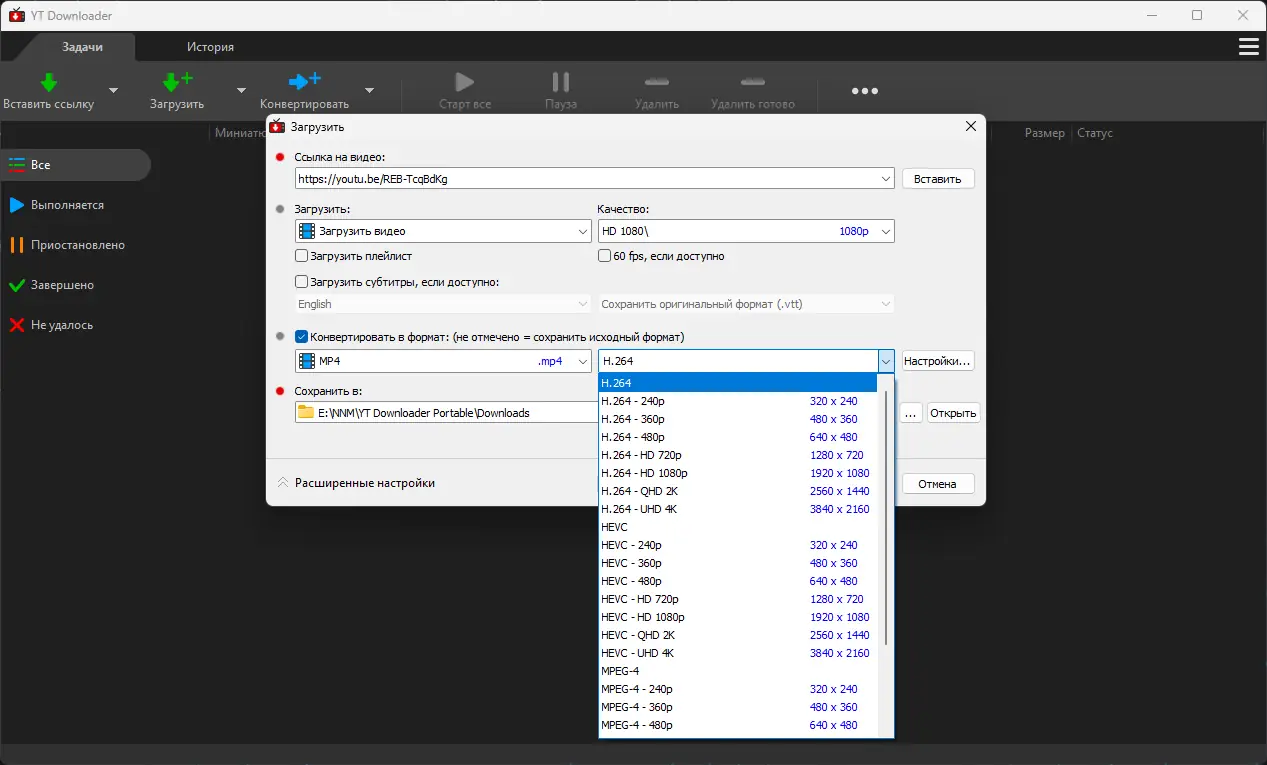Screen dimensions: 1267x765
Task: Click the Конвертировать blue arrow icon
Action: [304, 82]
